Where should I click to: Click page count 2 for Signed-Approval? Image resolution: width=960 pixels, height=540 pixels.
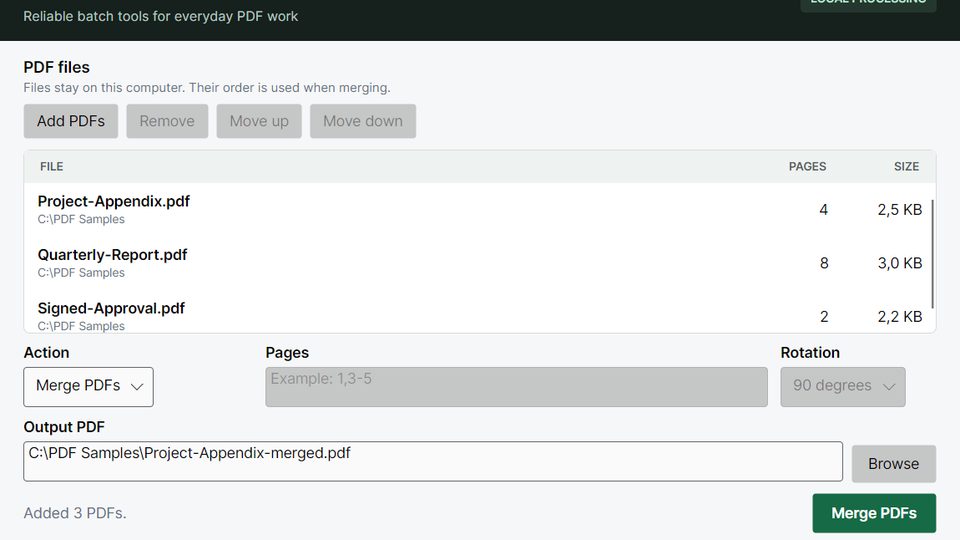[x=824, y=317]
